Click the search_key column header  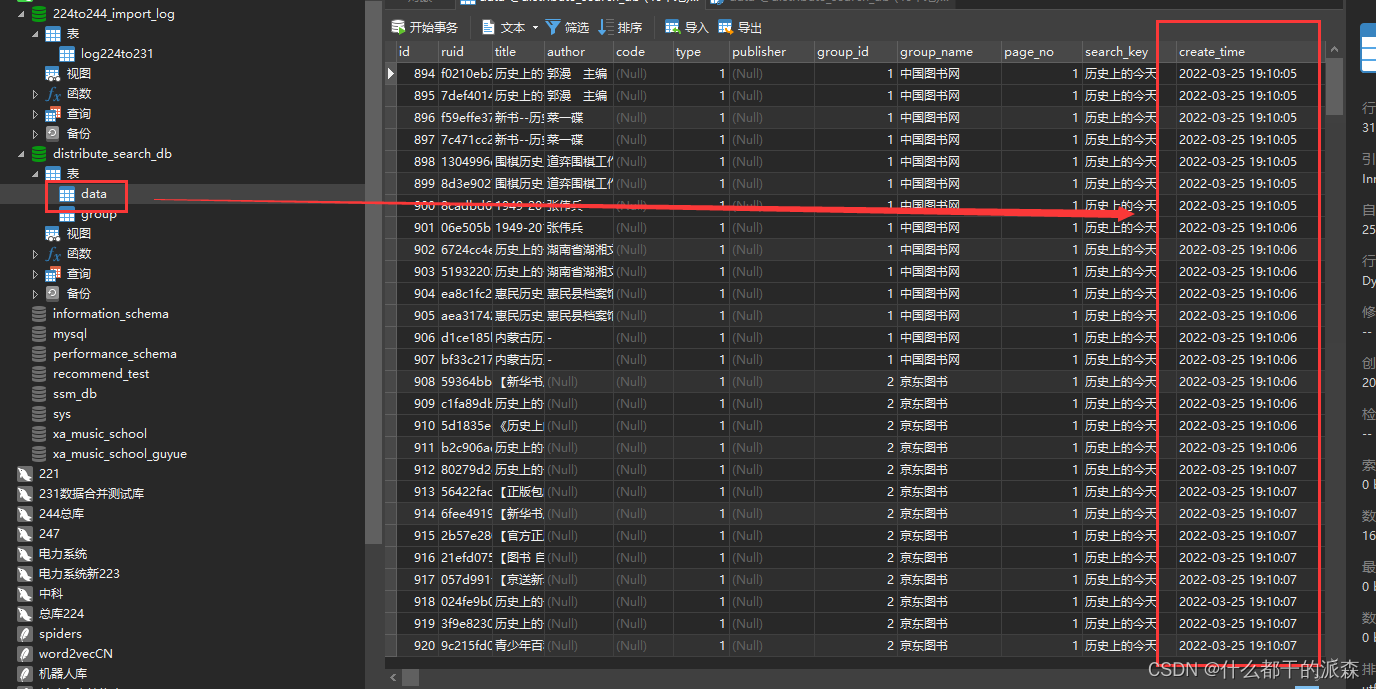1128,52
